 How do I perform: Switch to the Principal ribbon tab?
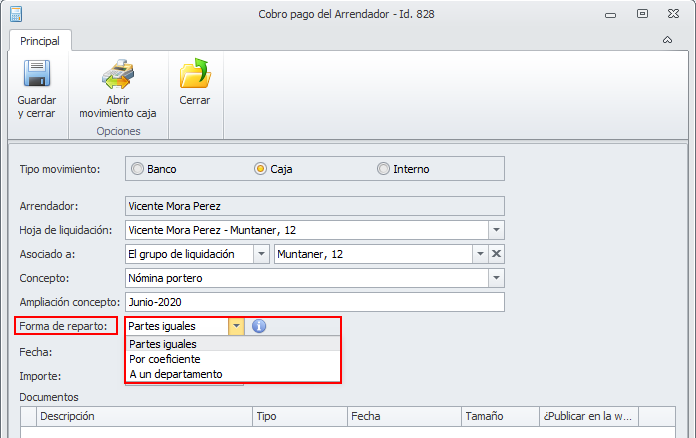tap(40, 41)
